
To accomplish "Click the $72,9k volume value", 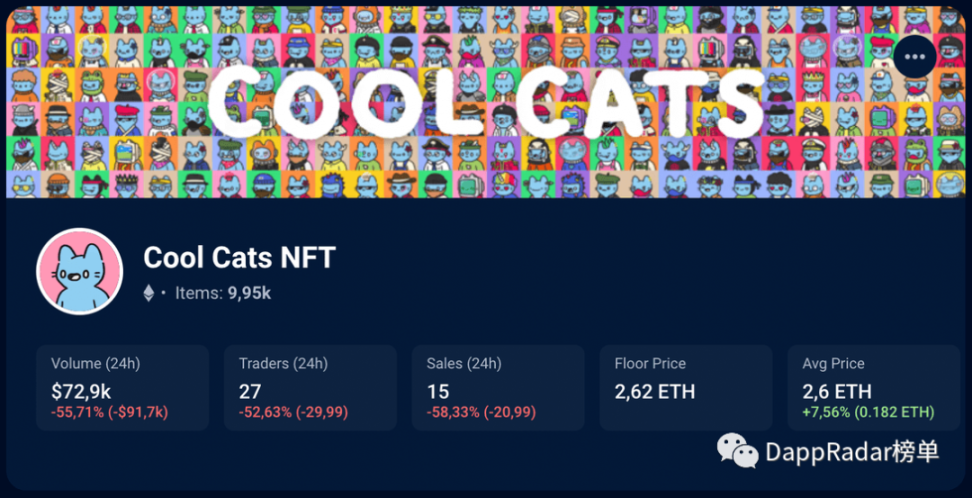I will click(x=81, y=392).
